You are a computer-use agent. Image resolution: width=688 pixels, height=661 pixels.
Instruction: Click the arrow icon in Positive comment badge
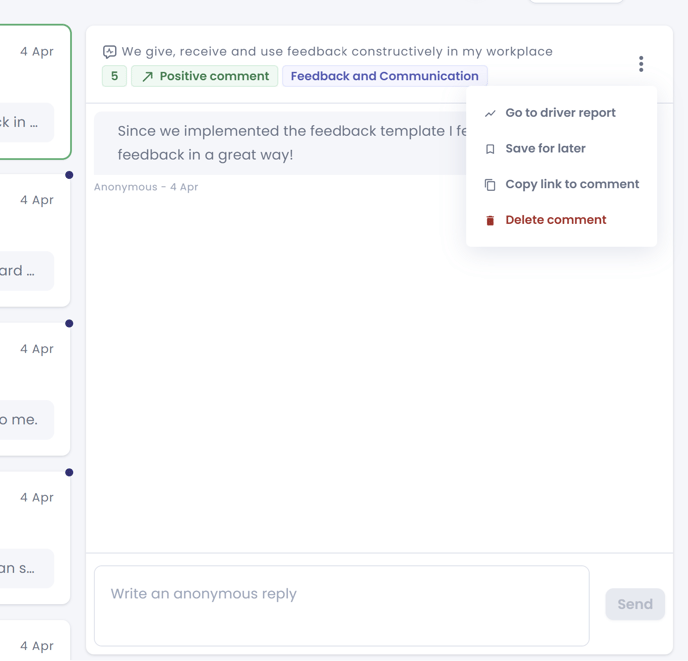pyautogui.click(x=147, y=76)
